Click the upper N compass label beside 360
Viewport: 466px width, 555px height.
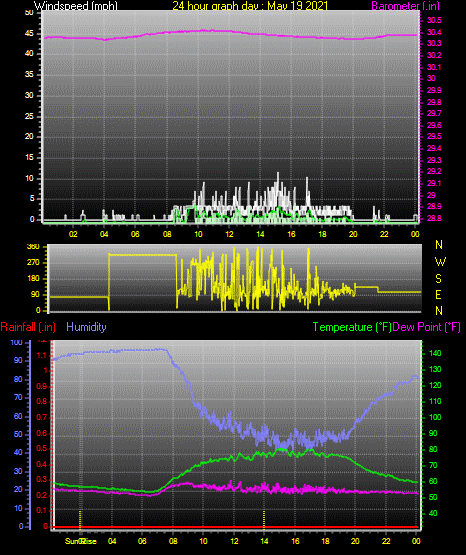439,245
